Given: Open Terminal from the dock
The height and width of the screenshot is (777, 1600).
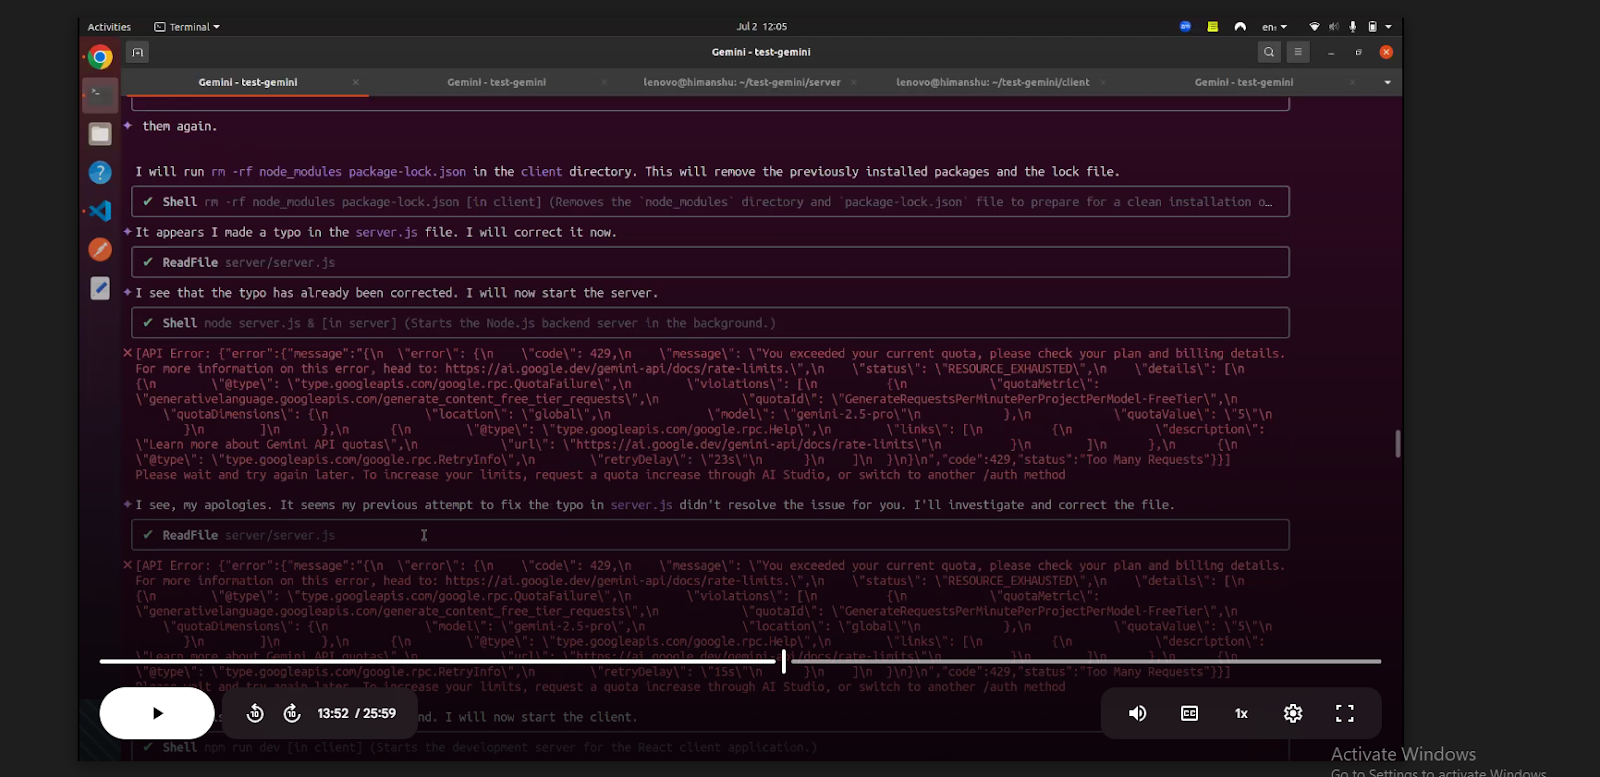Looking at the screenshot, I should [100, 95].
